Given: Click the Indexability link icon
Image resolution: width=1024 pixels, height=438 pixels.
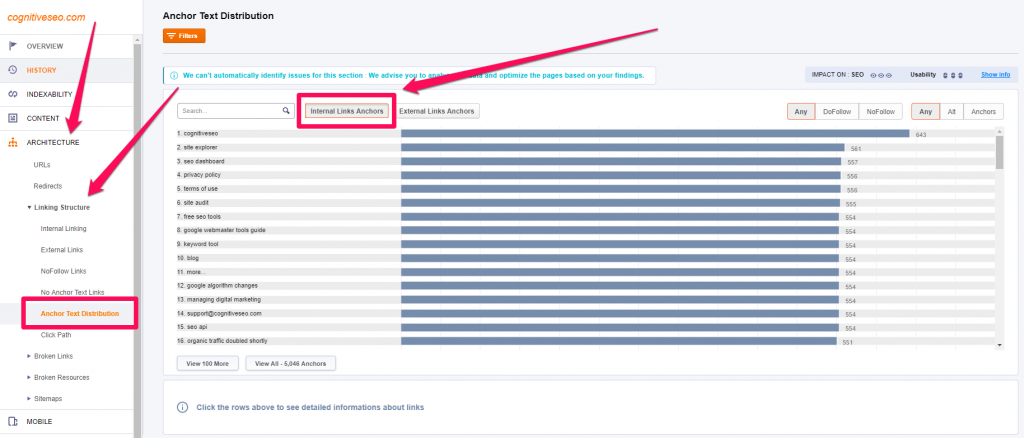Looking at the screenshot, I should (12, 94).
